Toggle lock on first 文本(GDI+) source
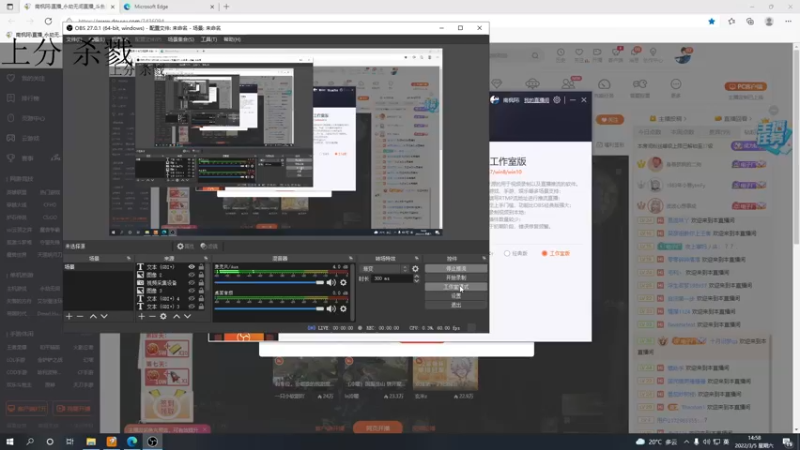 201,267
